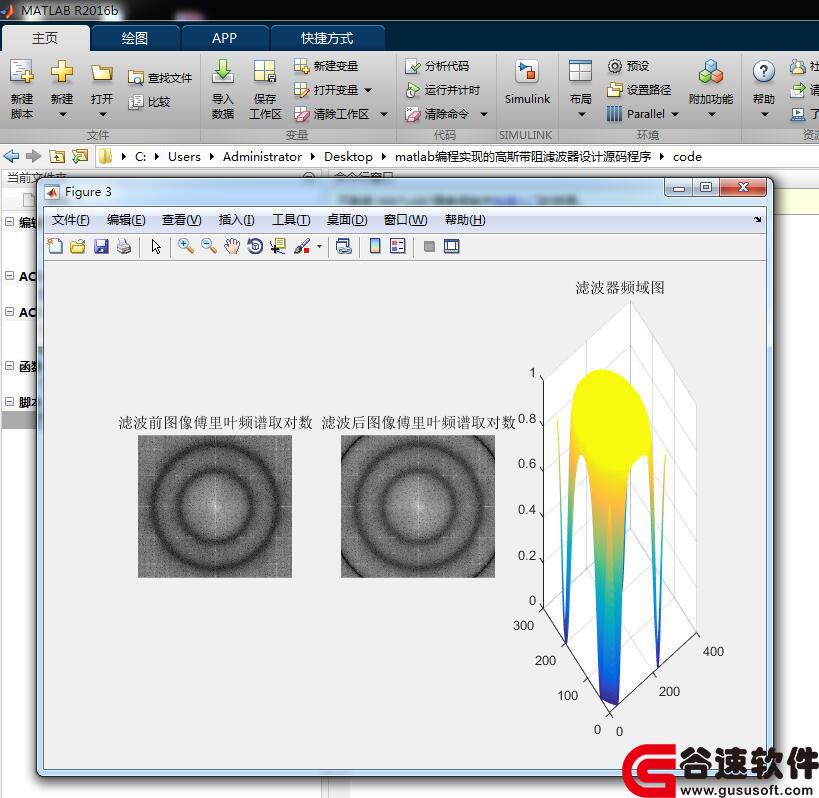Click Show Plot Tools and Dock icon
The height and width of the screenshot is (798, 819).
pyautogui.click(x=451, y=246)
